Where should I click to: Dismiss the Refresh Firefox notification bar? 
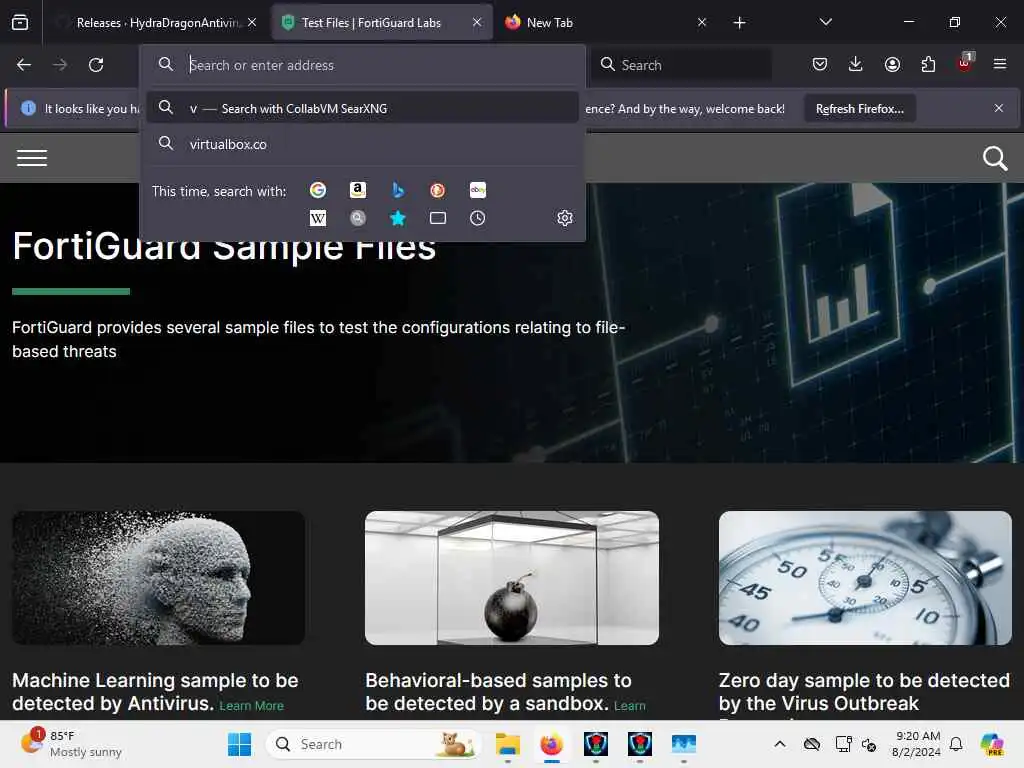coord(999,108)
